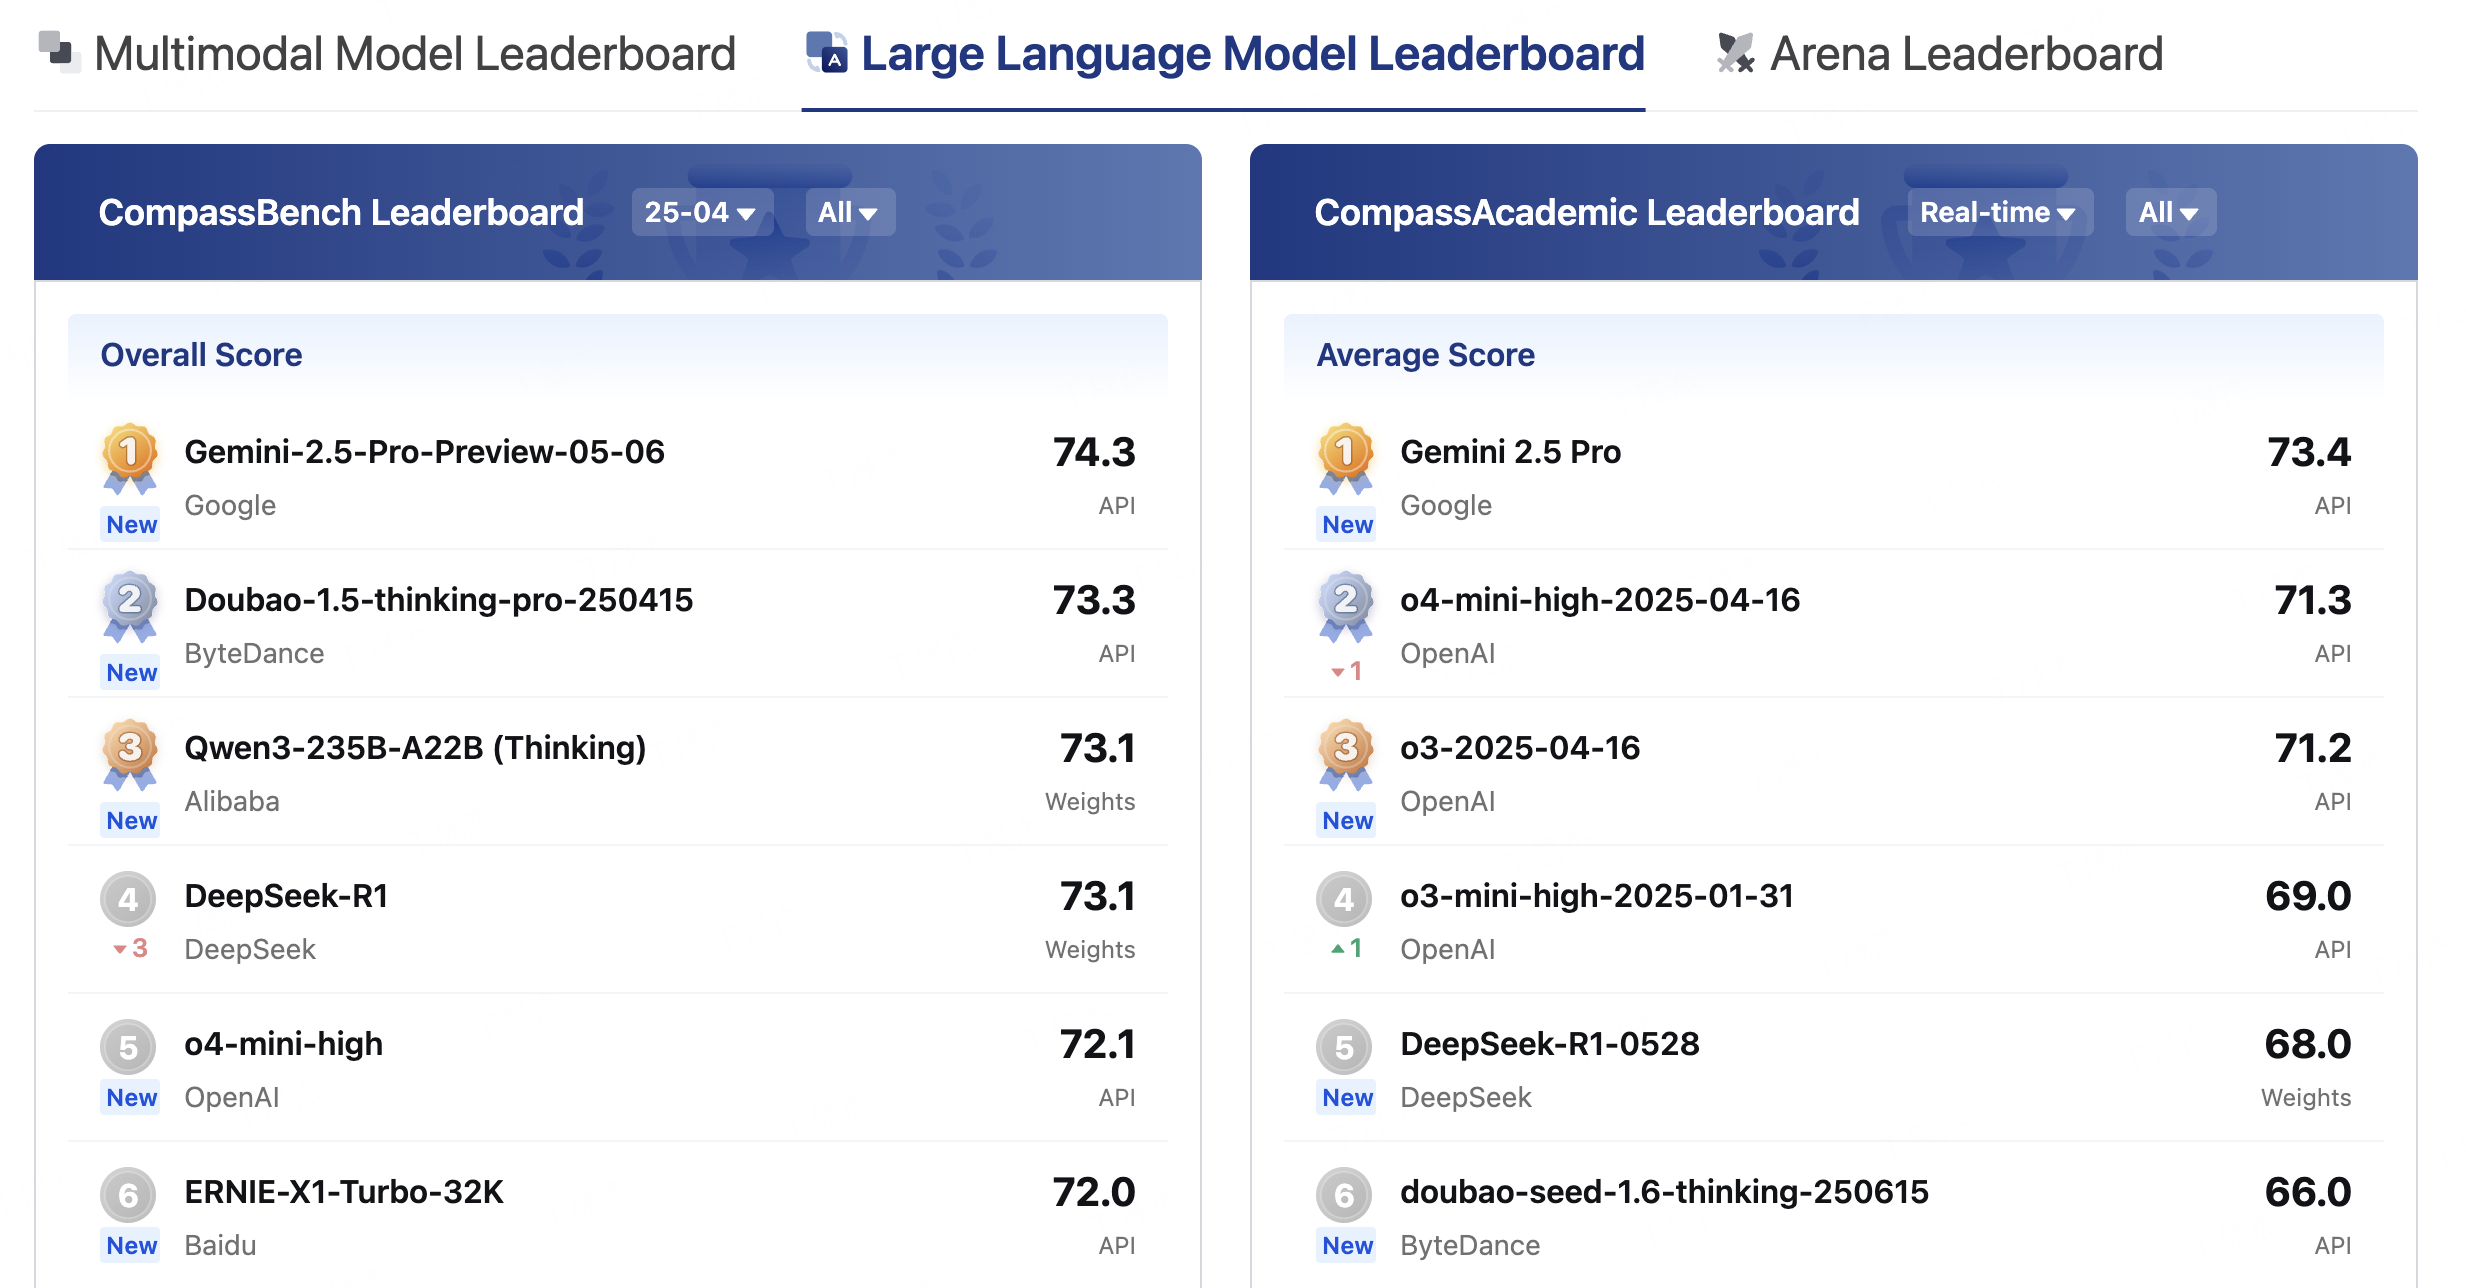Viewport: 2466px width, 1288px height.
Task: Expand the All filter in CompassAcademic header
Action: 2169,212
